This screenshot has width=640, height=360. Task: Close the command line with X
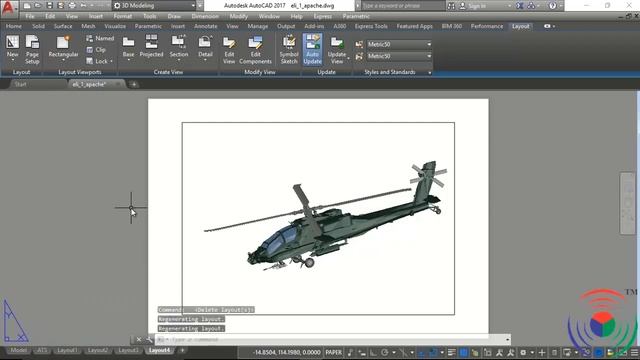click(139, 339)
